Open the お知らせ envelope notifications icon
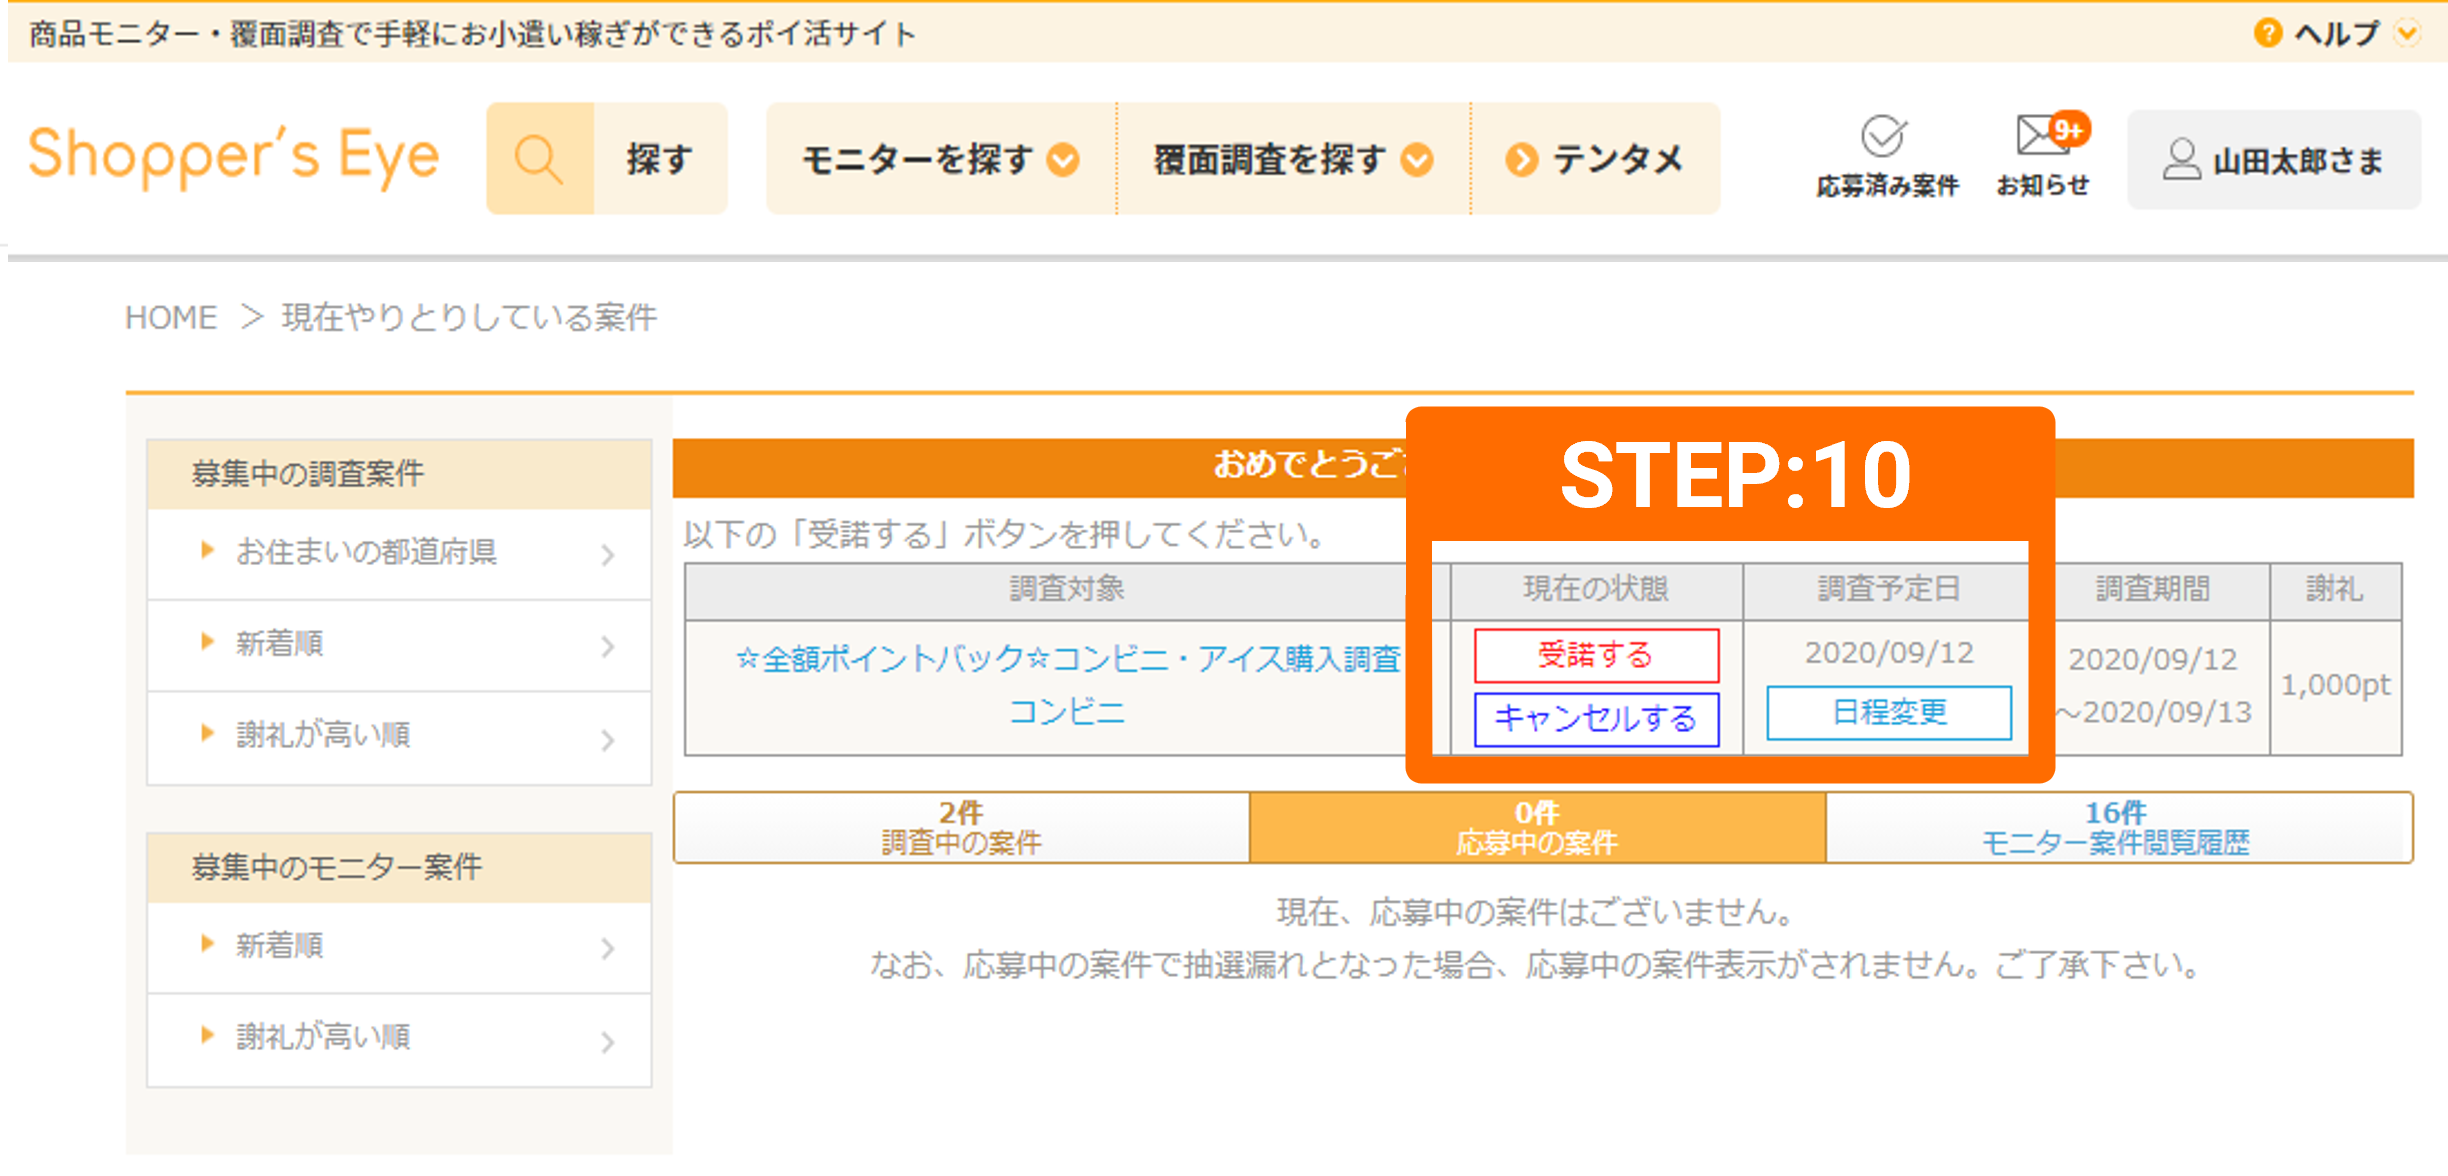The height and width of the screenshot is (1176, 2448). coord(2041,136)
